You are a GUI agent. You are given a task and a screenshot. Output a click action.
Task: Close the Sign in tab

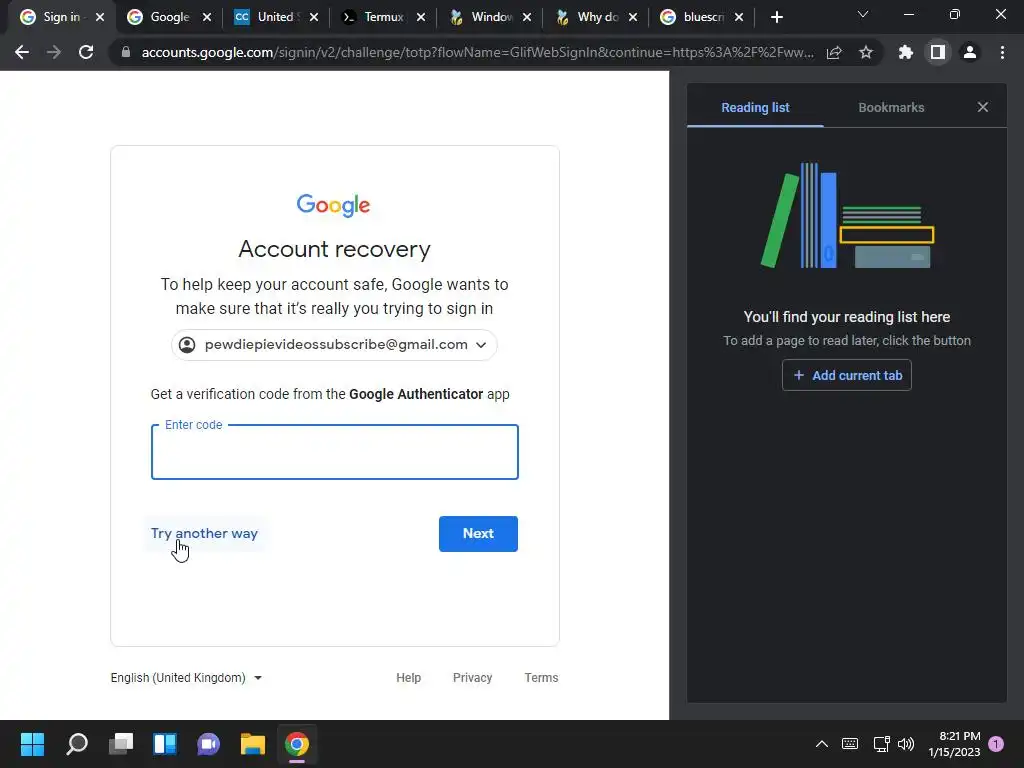point(100,17)
